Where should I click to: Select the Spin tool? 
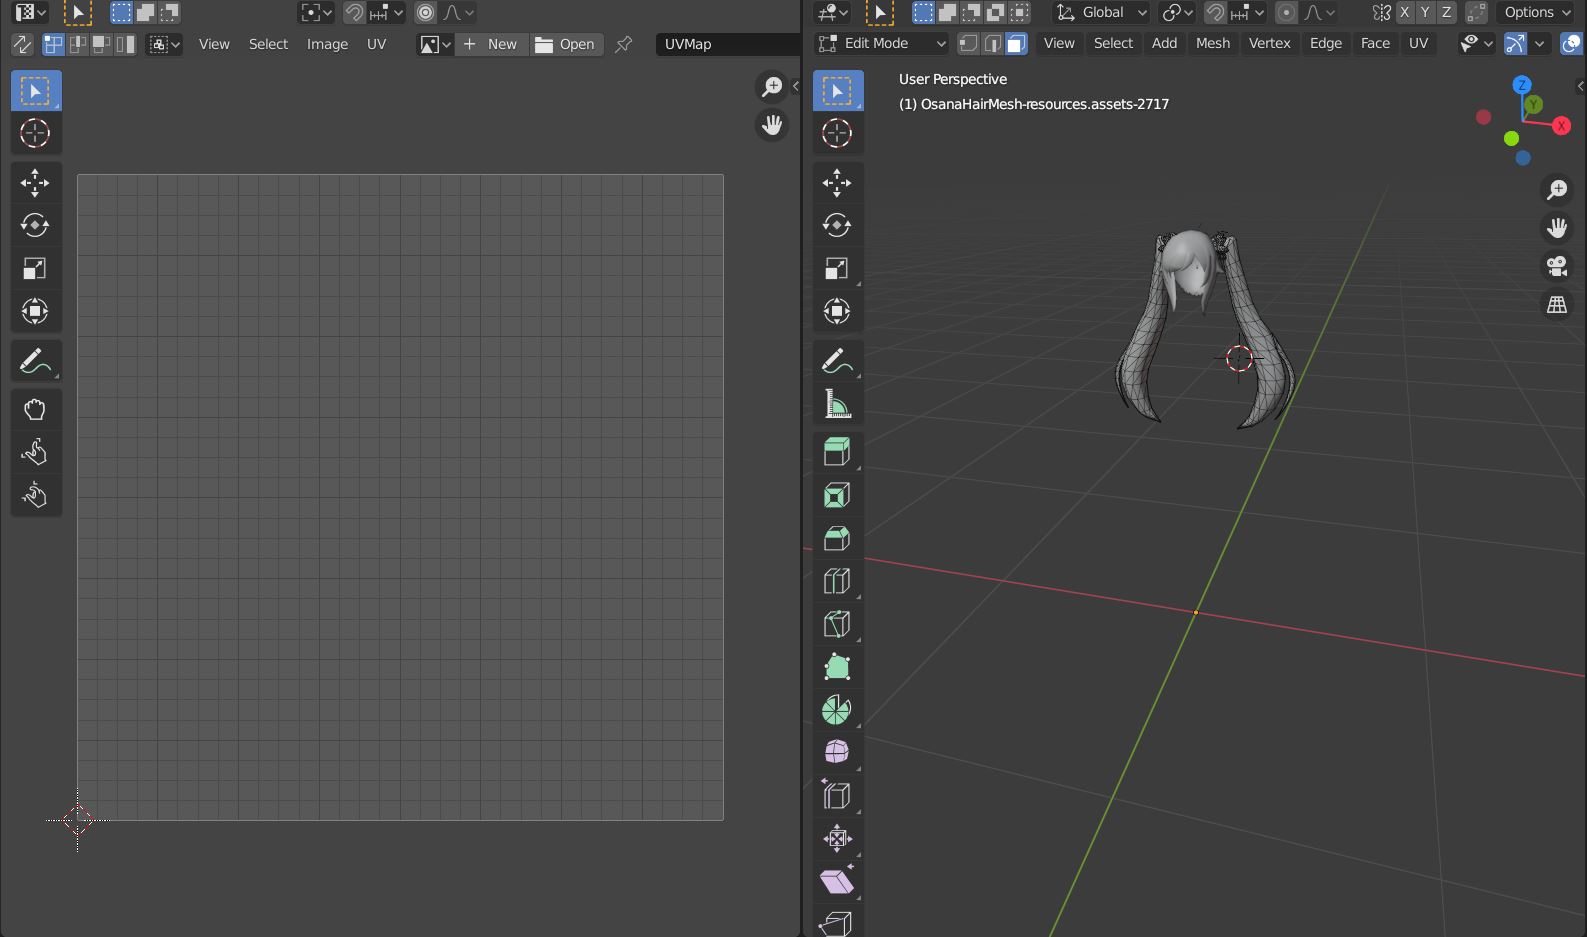pyautogui.click(x=836, y=710)
